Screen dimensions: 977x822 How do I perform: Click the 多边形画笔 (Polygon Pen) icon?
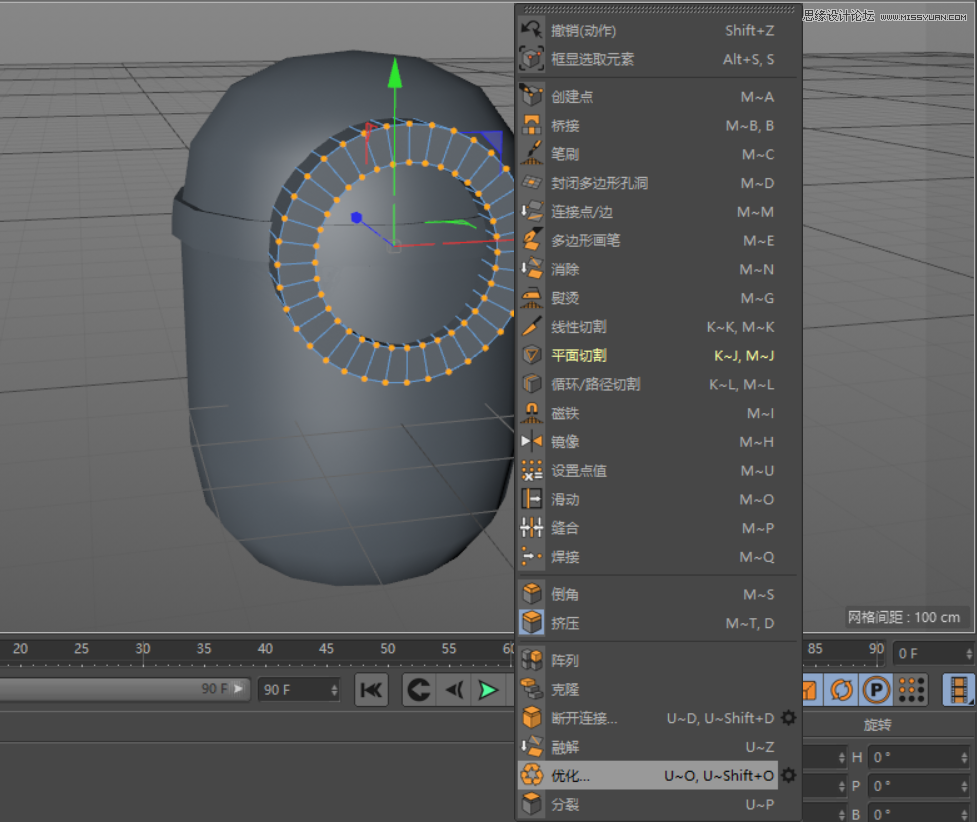[532, 240]
